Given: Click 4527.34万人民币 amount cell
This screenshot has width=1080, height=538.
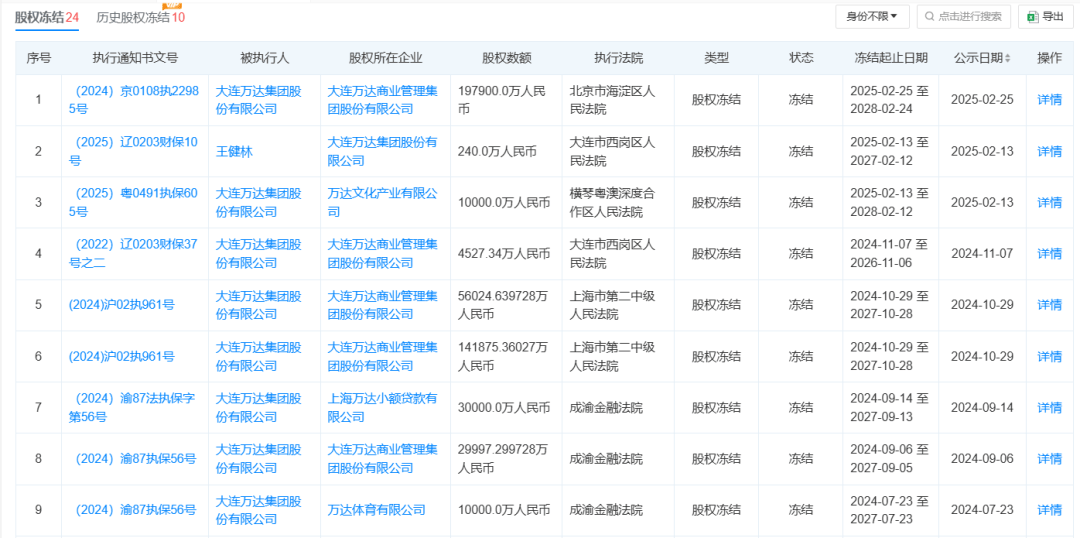Looking at the screenshot, I should [x=504, y=254].
